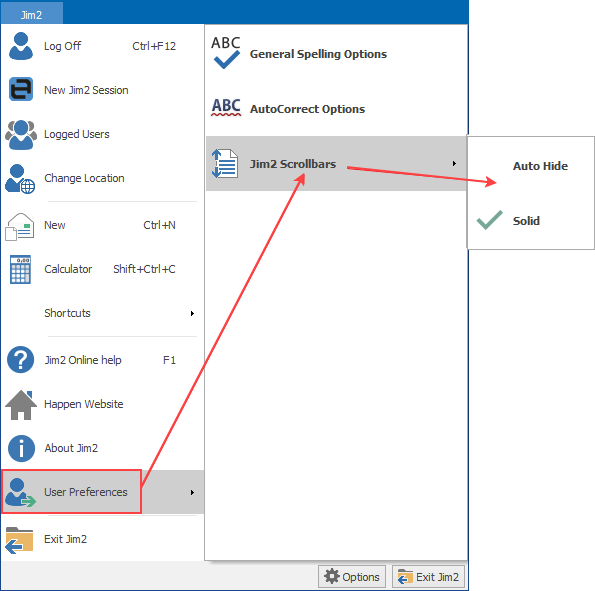Click the Exit Jim2 button at bottom
Viewport: 595px width, 591px height.
coord(428,577)
